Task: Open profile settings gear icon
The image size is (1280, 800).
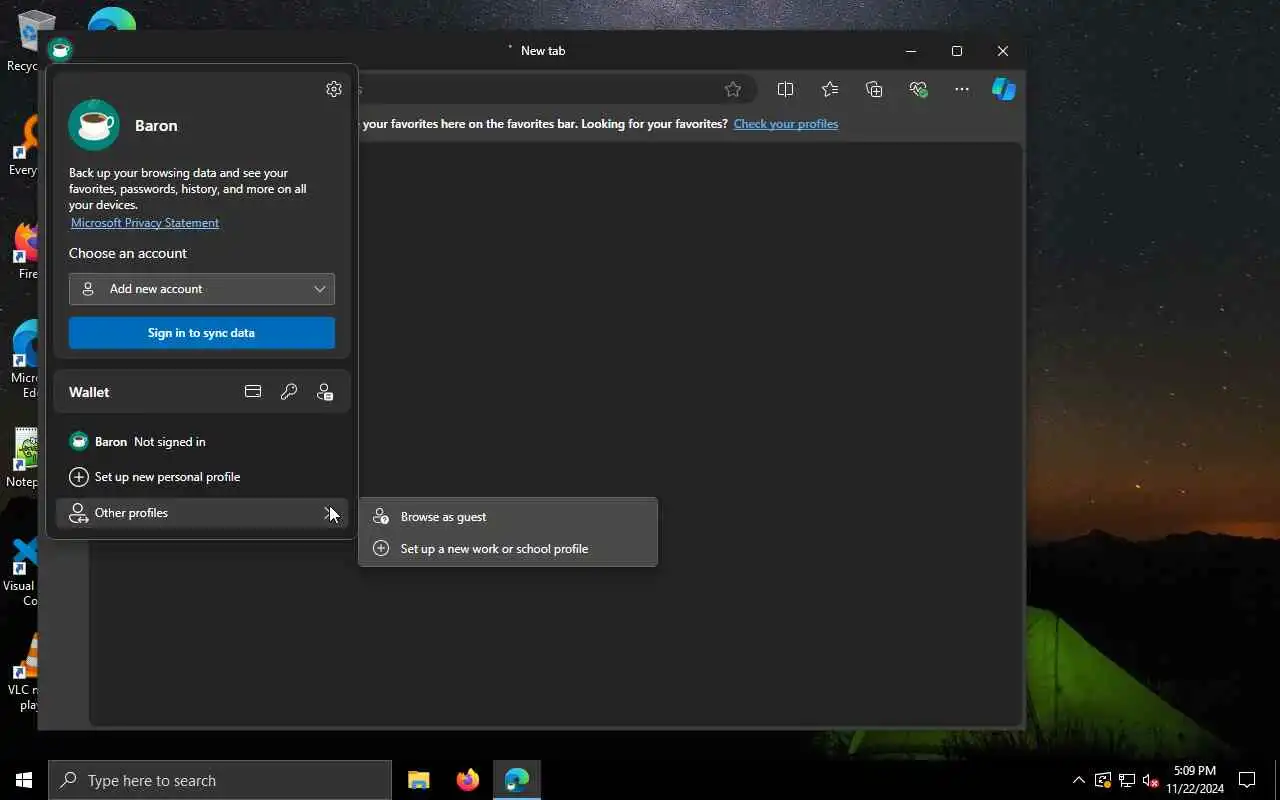Action: (x=334, y=89)
